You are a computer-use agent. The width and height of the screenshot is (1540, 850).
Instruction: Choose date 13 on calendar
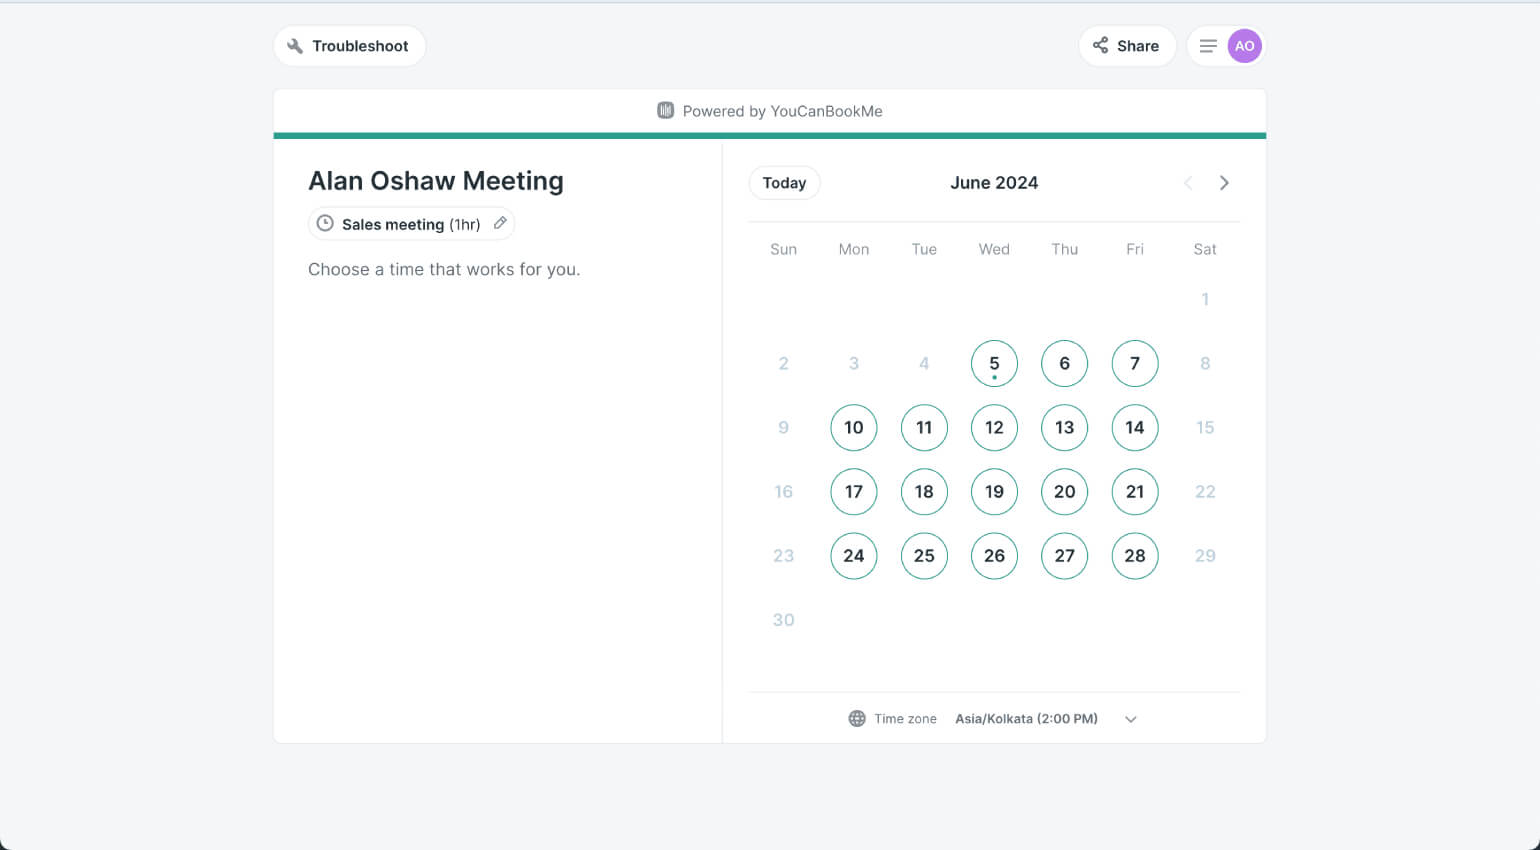pos(1064,428)
